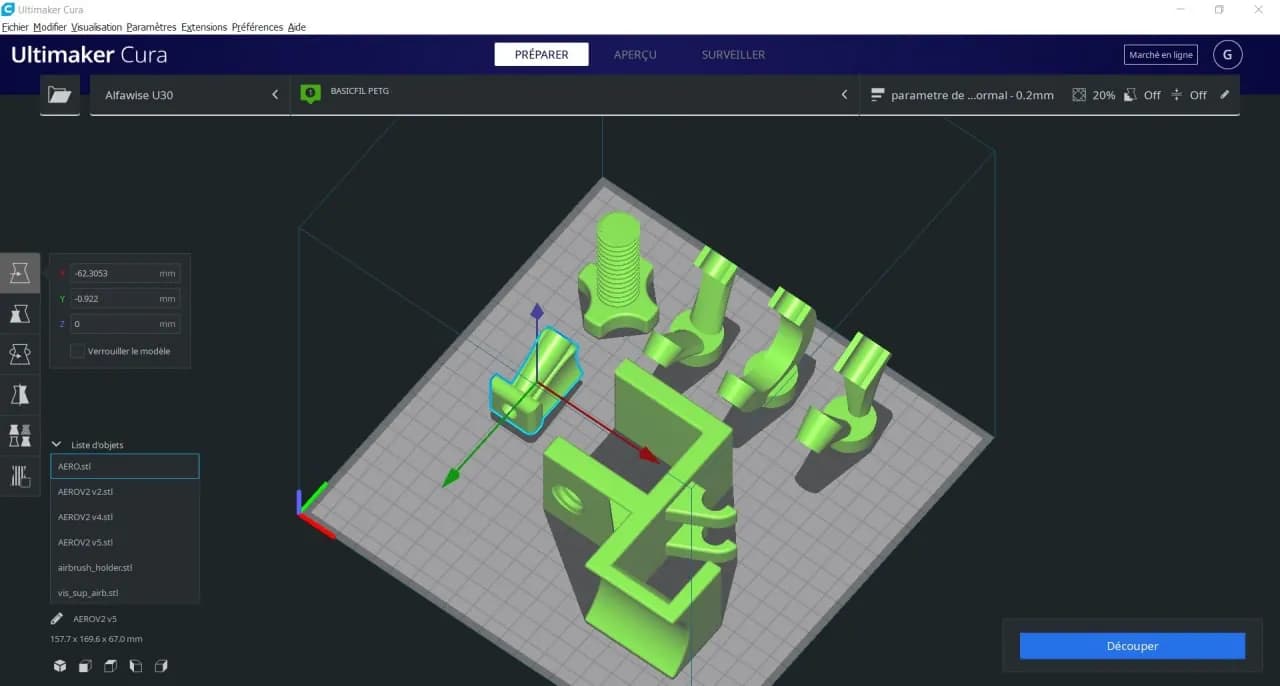Image resolution: width=1280 pixels, height=686 pixels.
Task: Select the Rotate tool
Action: coord(20,353)
